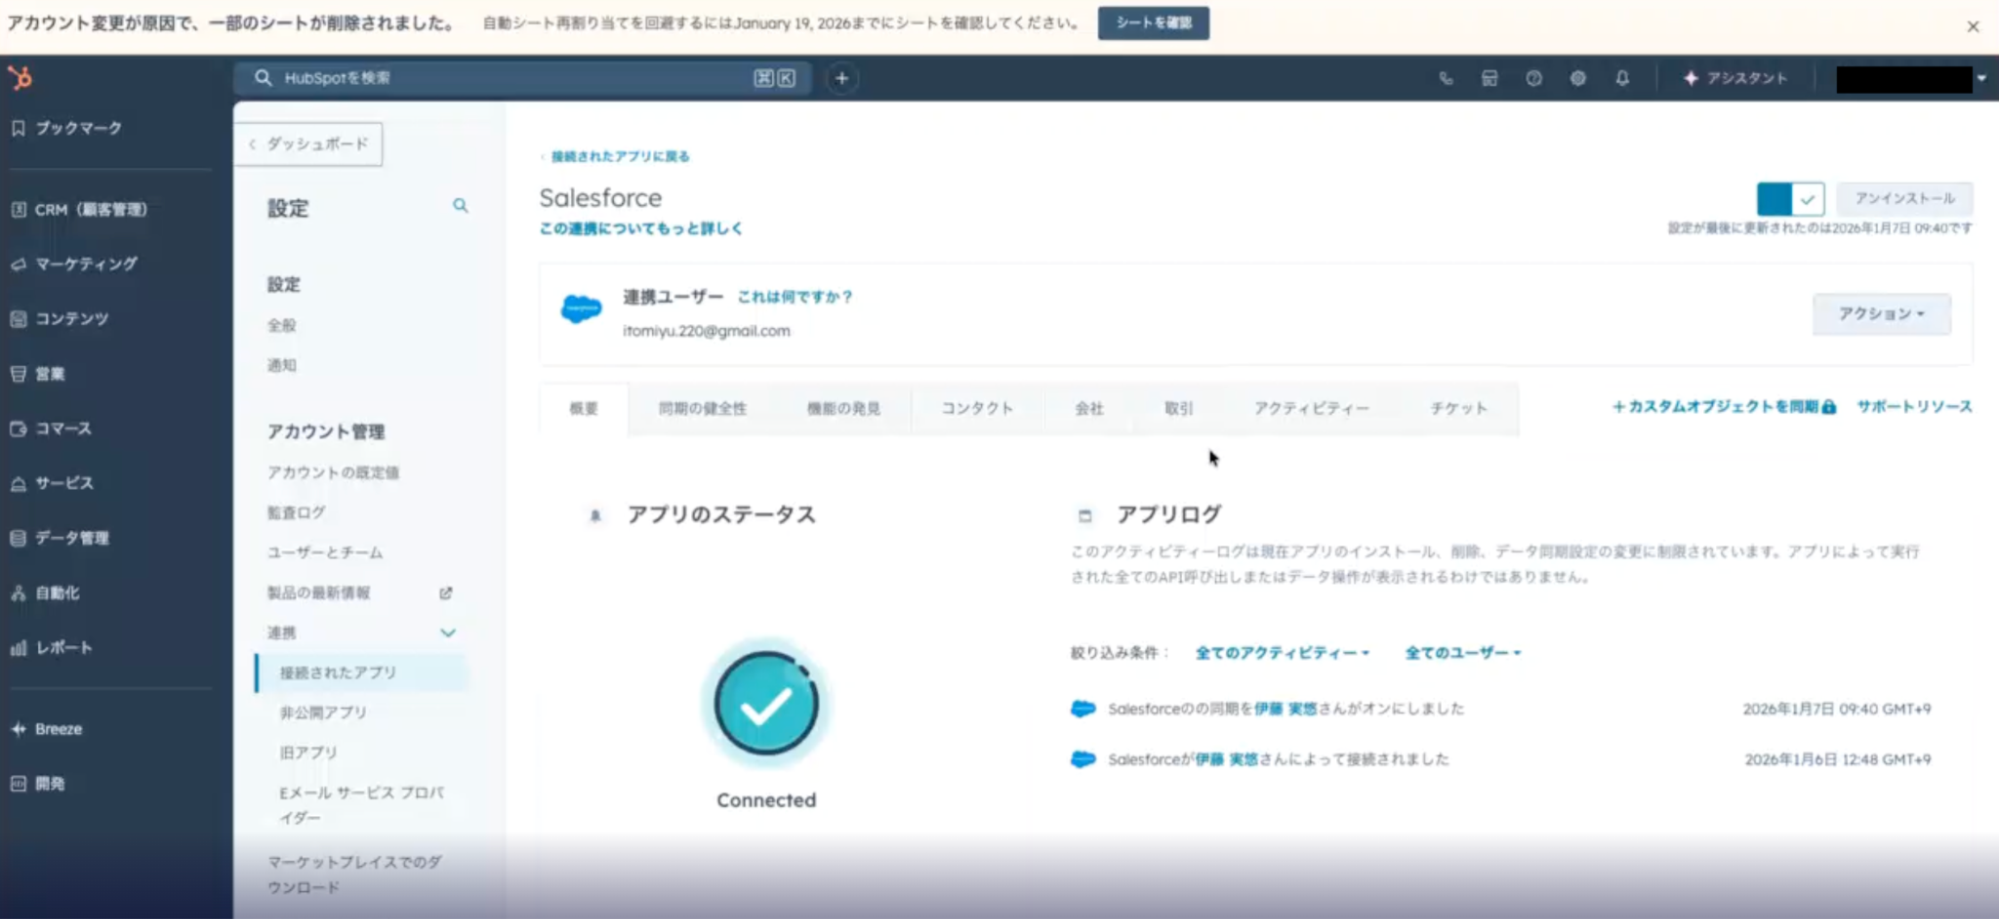Click the plus create button beside search
This screenshot has height=920, width=1999.
pyautogui.click(x=842, y=78)
